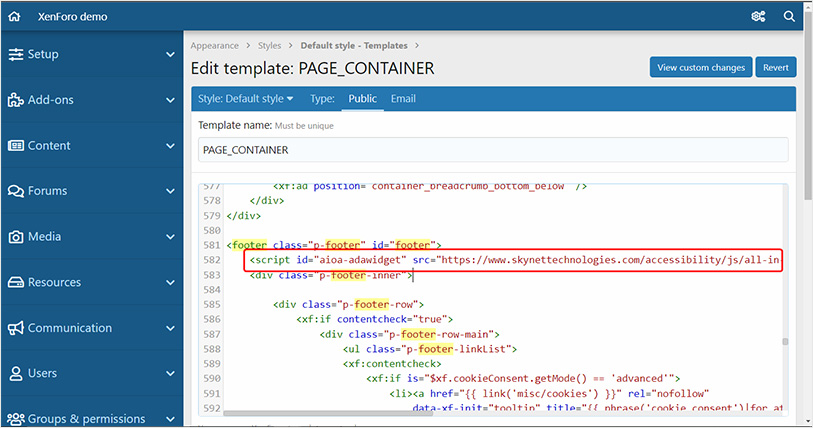Open the admin cogs icon in header
This screenshot has width=813, height=428.
(758, 17)
